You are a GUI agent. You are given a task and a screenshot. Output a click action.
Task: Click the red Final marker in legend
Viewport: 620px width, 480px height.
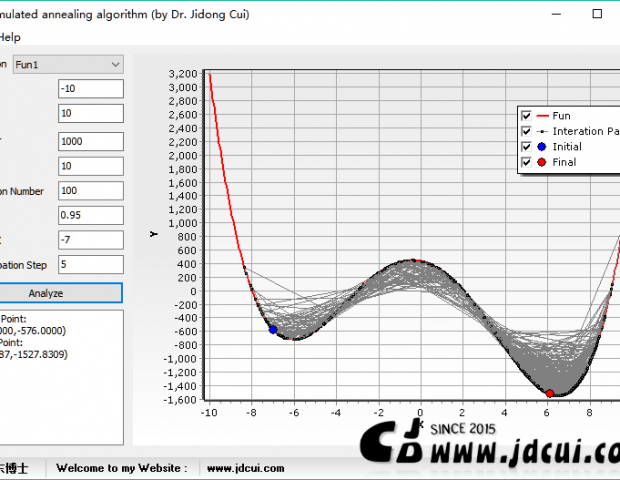[540, 162]
